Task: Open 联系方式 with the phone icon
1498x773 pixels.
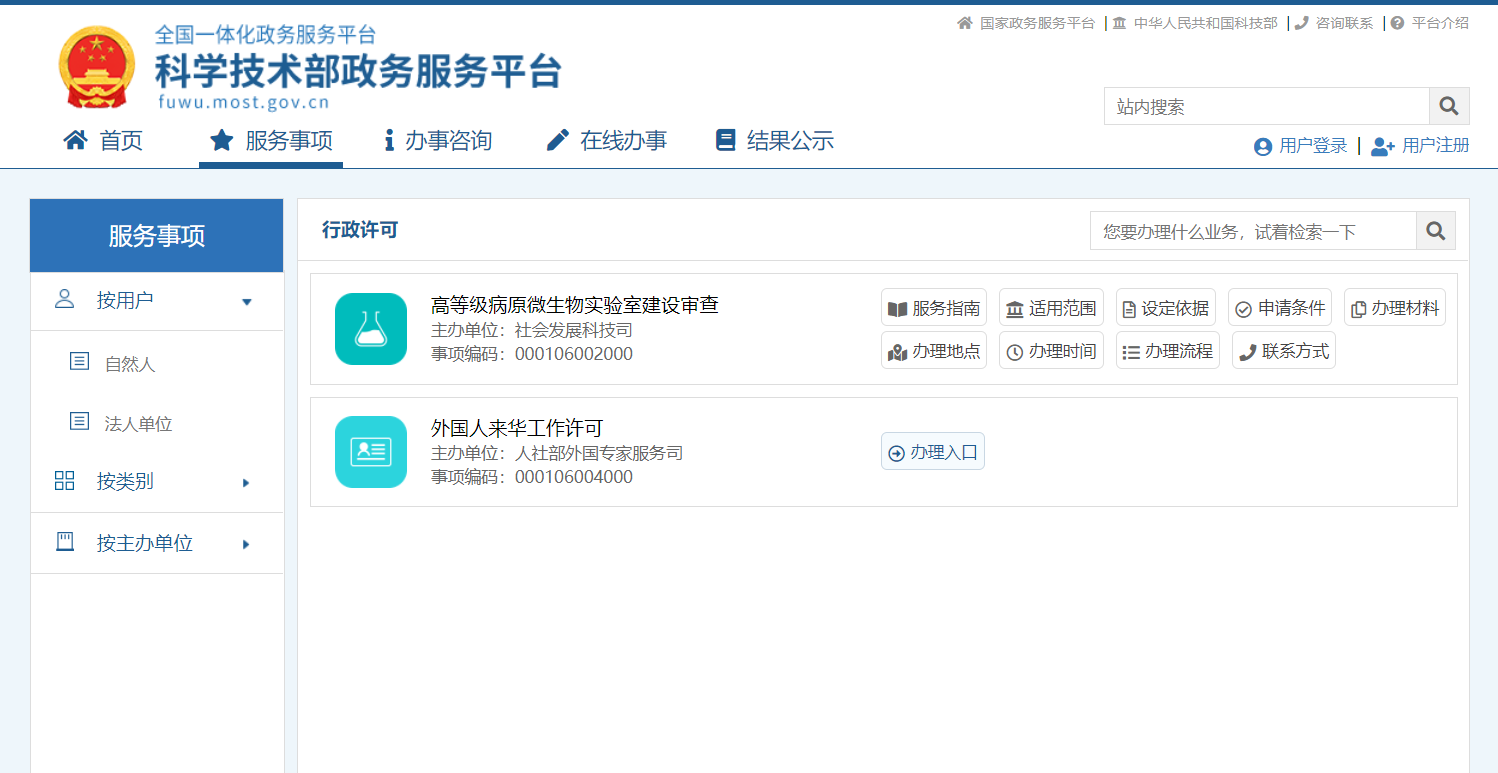Action: pos(1283,351)
